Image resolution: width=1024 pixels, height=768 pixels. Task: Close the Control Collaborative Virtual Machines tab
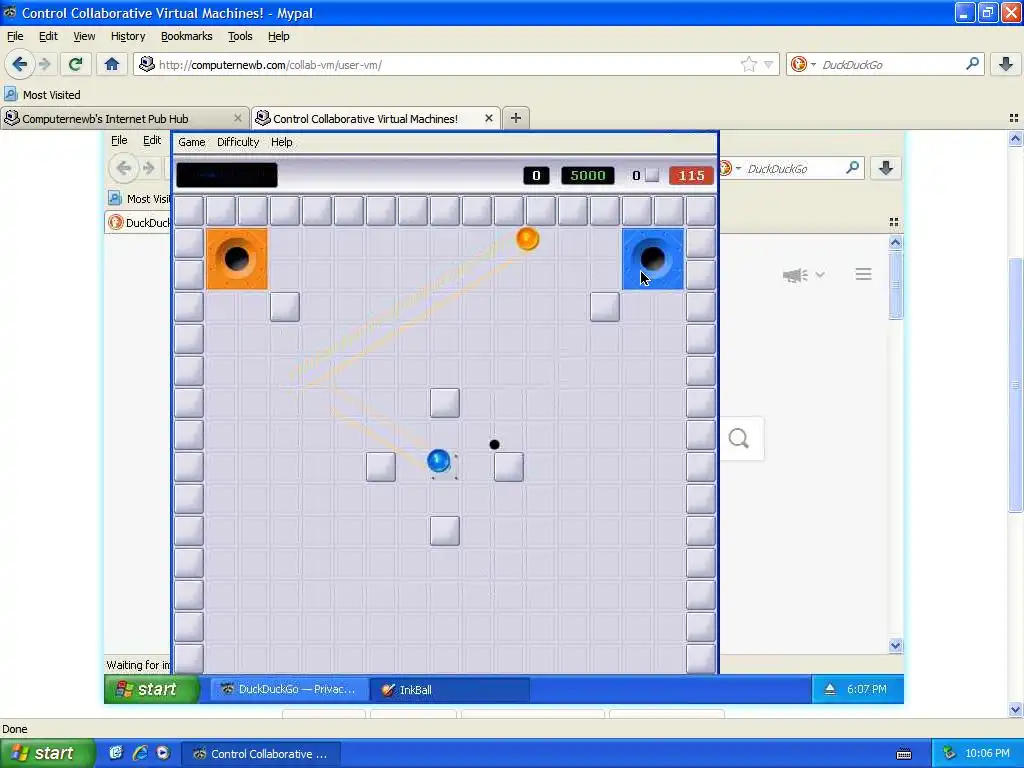pyautogui.click(x=488, y=118)
